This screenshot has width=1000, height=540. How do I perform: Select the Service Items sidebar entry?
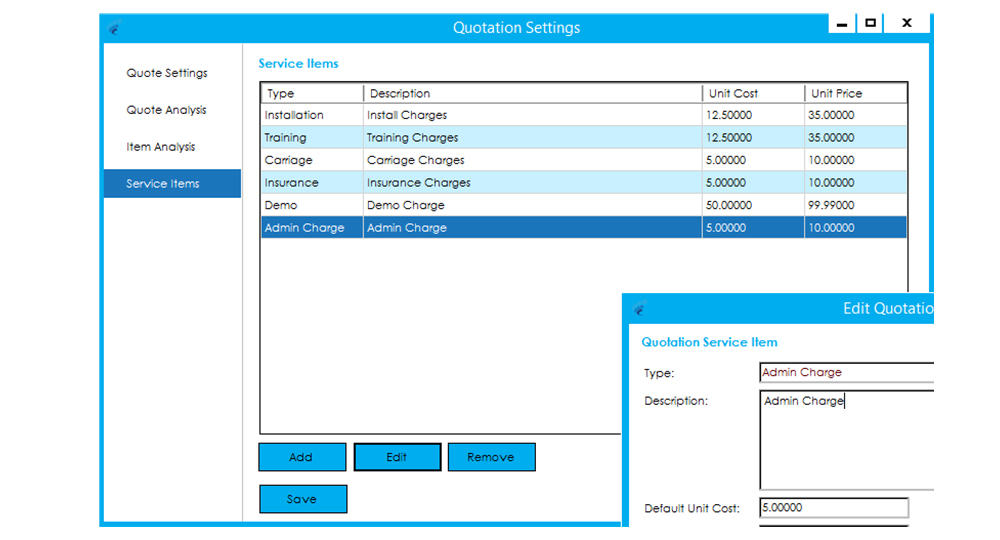[x=172, y=184]
